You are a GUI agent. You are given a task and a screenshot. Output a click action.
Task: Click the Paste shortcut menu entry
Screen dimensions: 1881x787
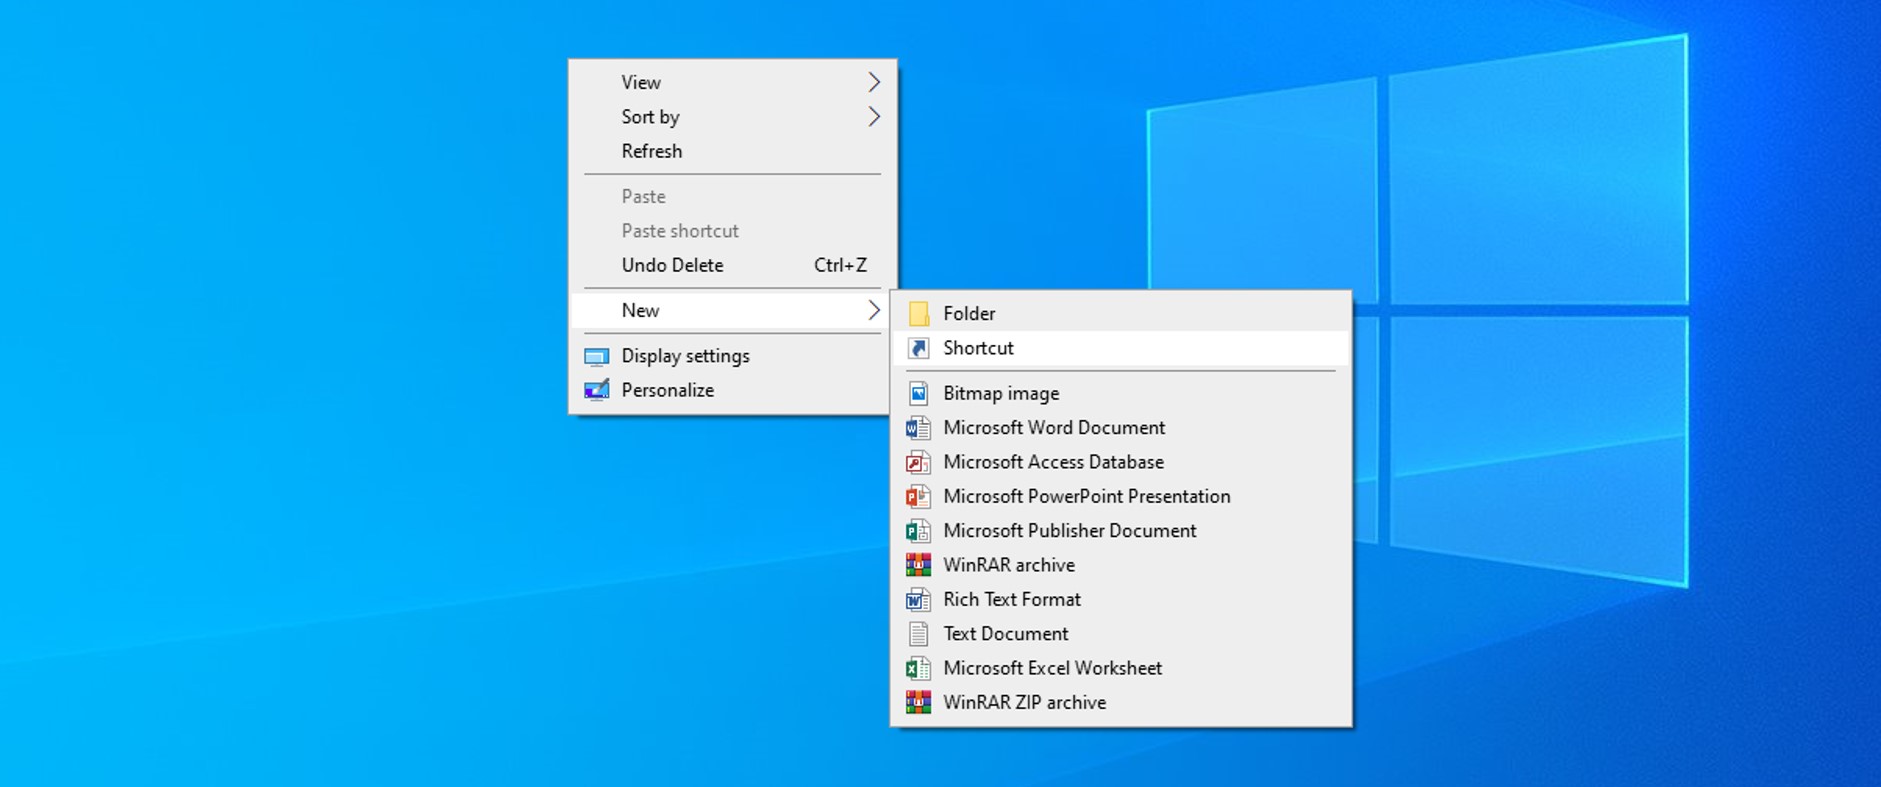coord(732,231)
